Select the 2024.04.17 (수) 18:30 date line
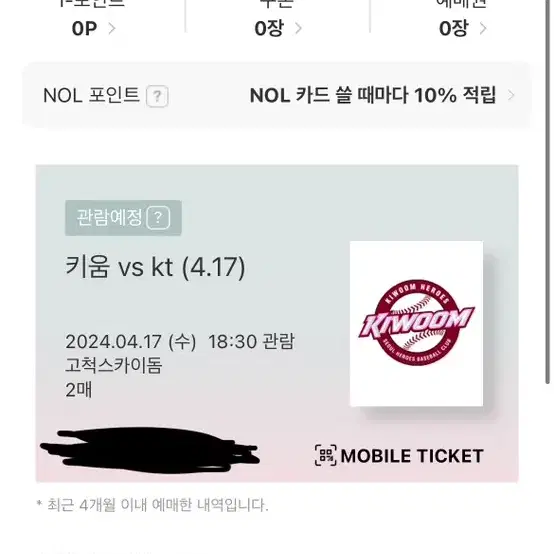Image resolution: width=554 pixels, height=554 pixels. click(179, 342)
